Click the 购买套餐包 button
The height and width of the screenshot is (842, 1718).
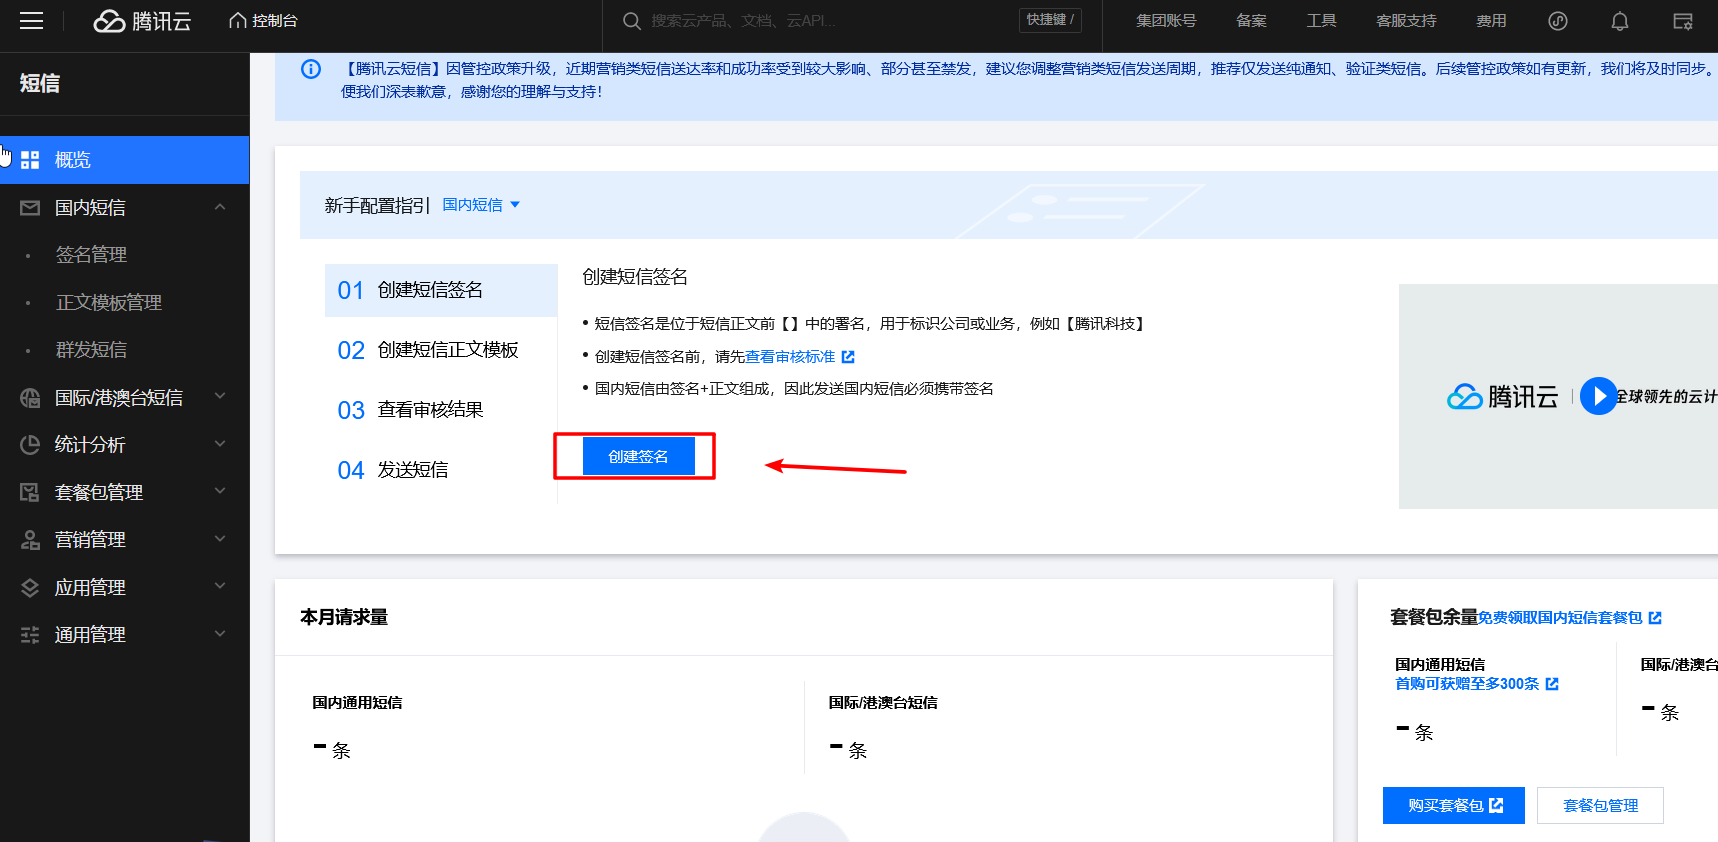[x=1454, y=805]
